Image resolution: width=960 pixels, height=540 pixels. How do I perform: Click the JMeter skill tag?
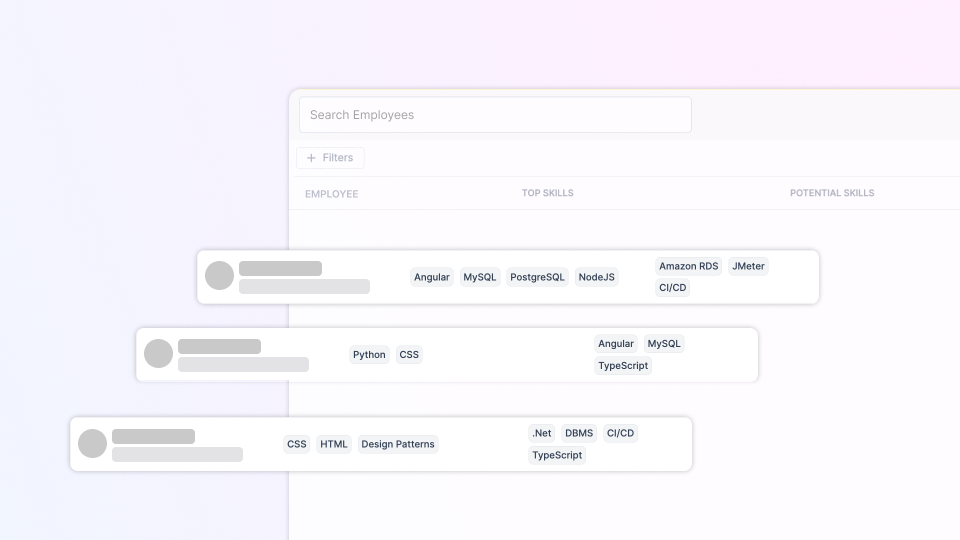748,266
